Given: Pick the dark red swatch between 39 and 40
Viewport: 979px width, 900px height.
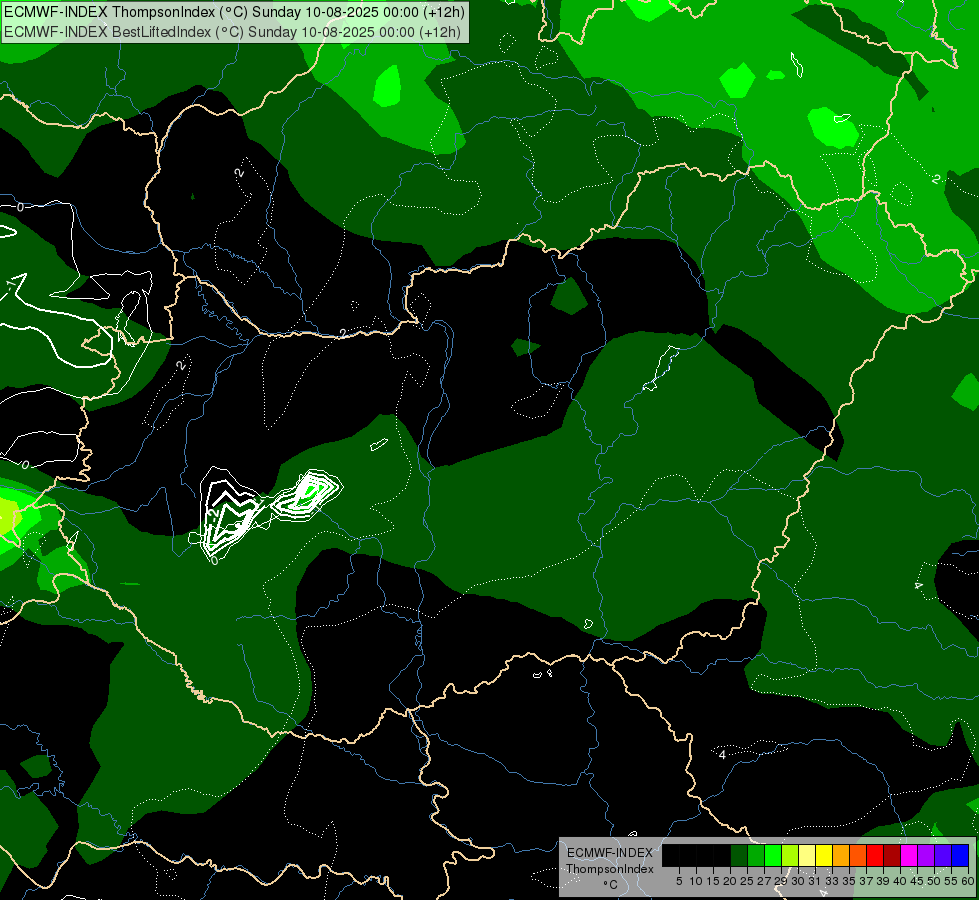Looking at the screenshot, I should pyautogui.click(x=892, y=855).
